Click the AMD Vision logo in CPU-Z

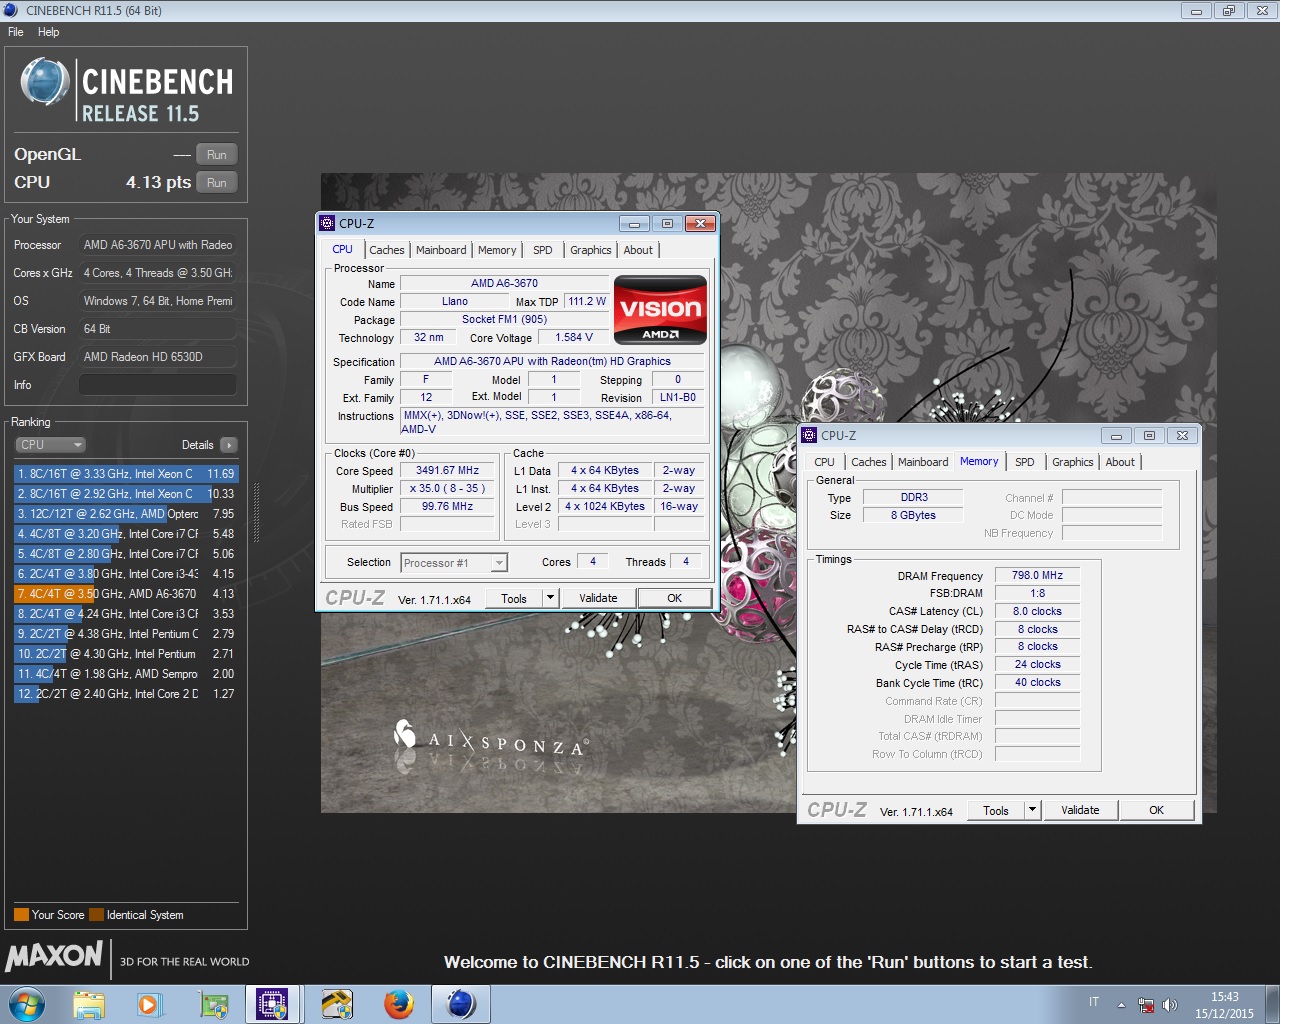[660, 310]
